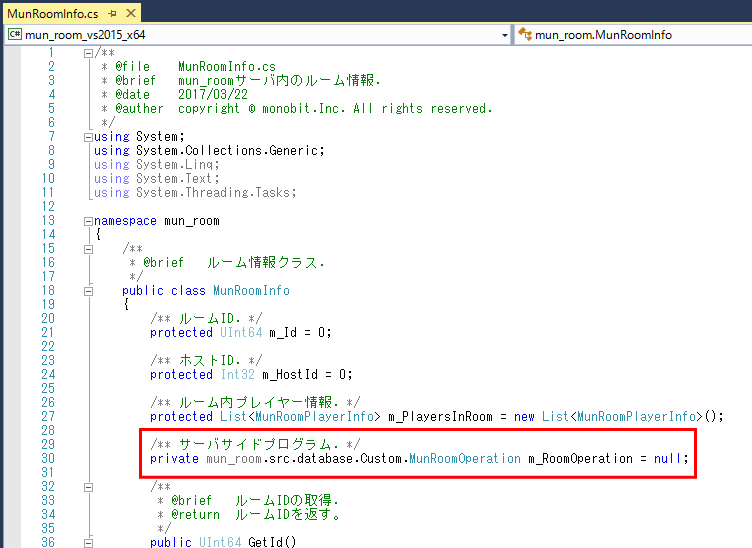Click m_HostId variable on line 24
Screen dimensions: 752x548
(x=290, y=374)
